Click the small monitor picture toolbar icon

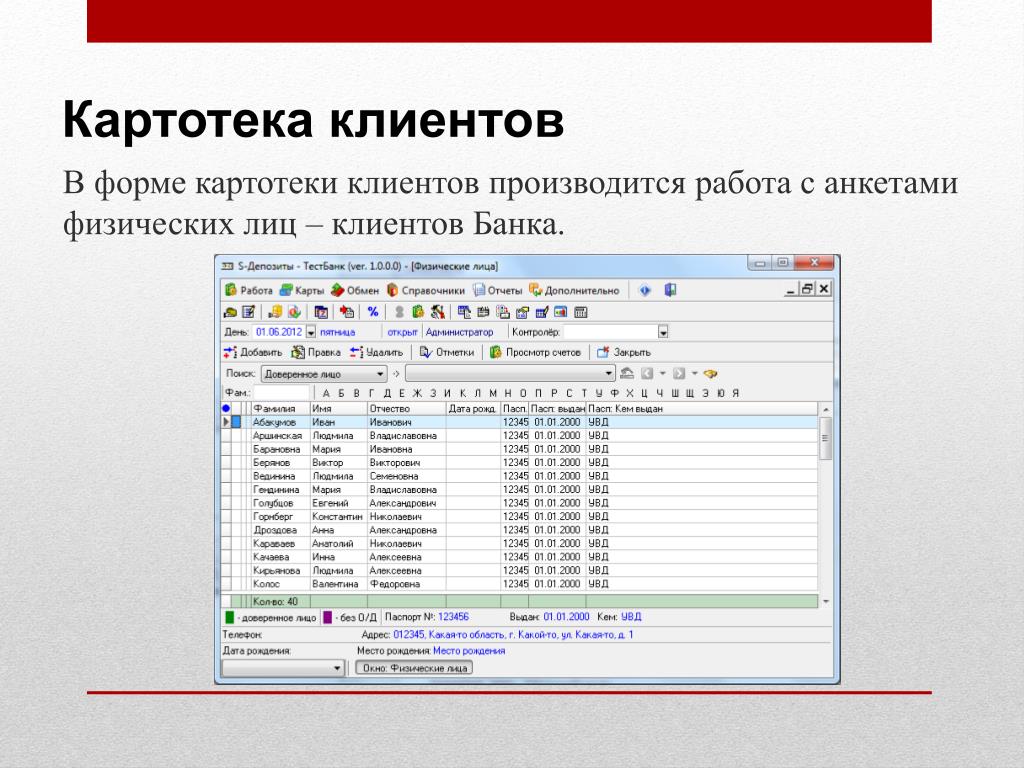561,312
